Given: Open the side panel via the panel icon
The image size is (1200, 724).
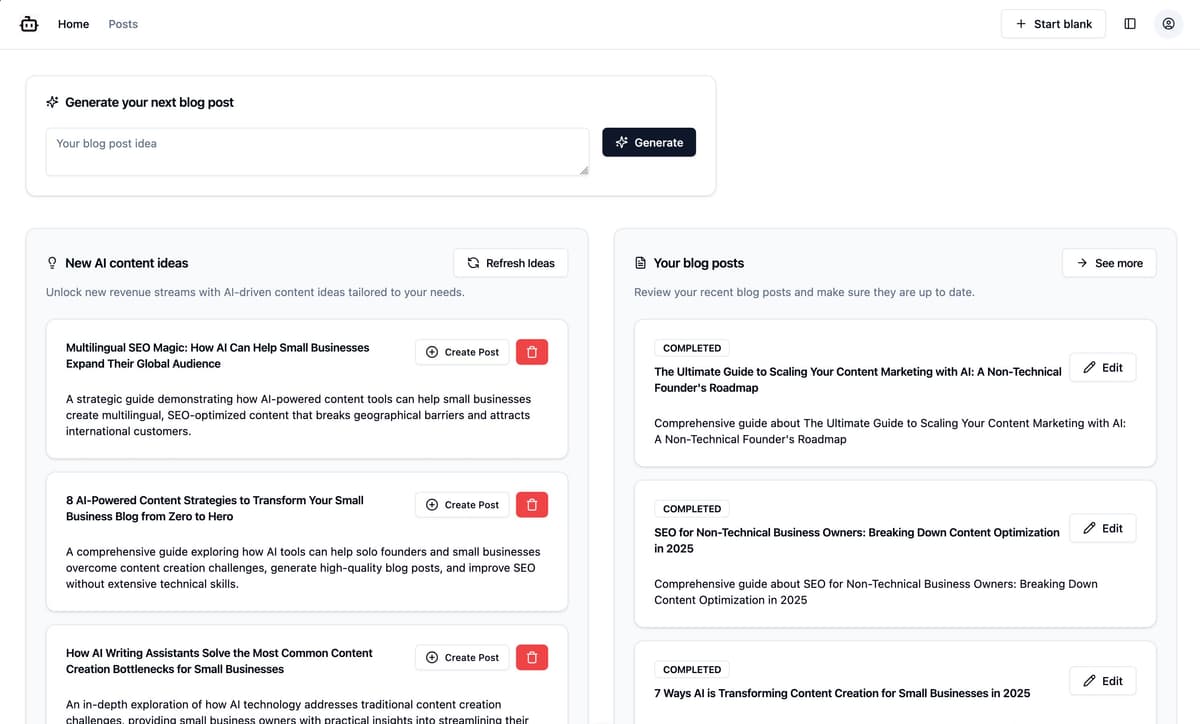Looking at the screenshot, I should 1130,23.
